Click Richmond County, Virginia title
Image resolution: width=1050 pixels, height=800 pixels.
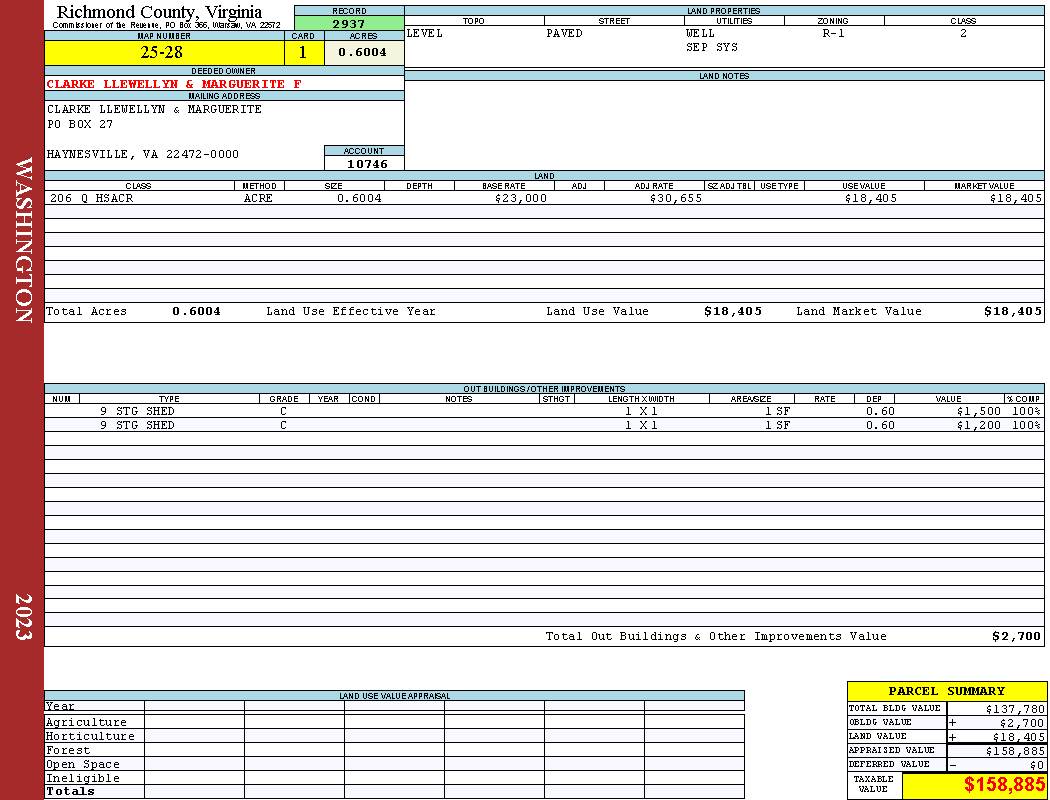(x=159, y=12)
